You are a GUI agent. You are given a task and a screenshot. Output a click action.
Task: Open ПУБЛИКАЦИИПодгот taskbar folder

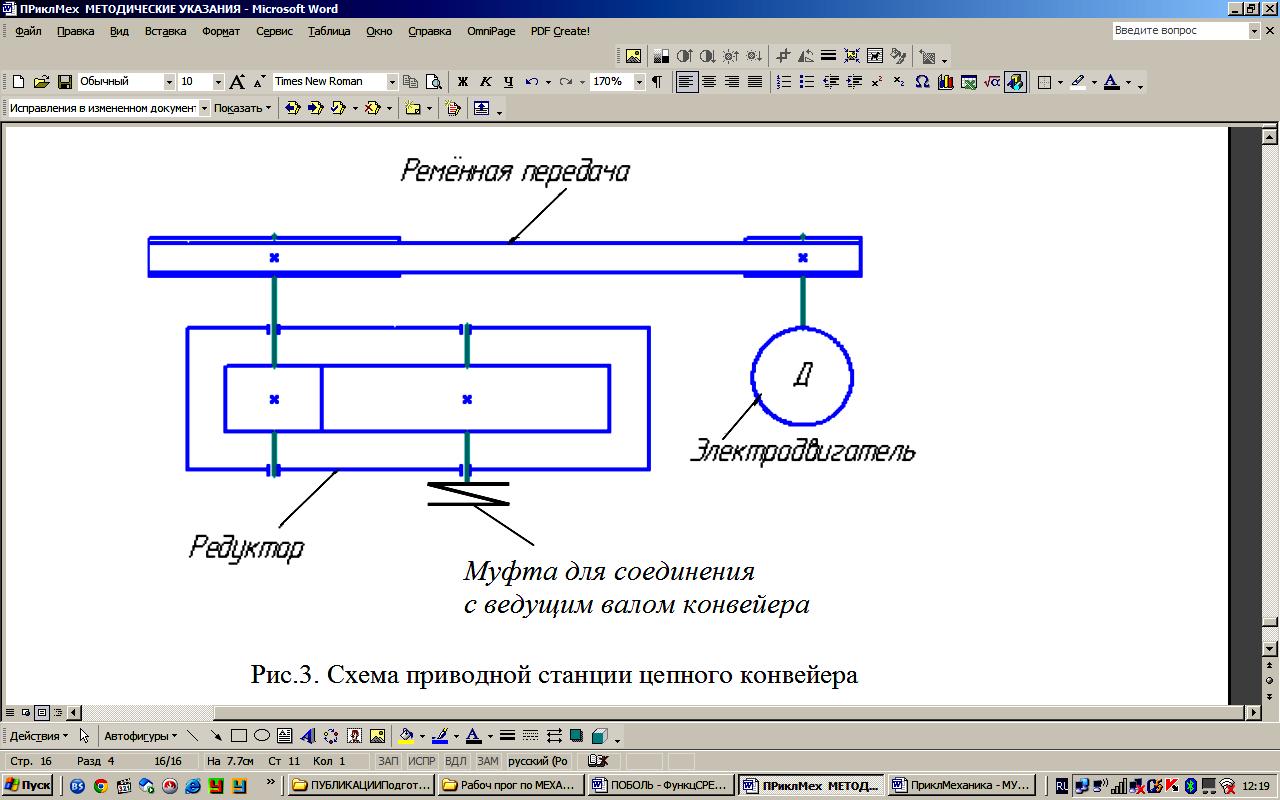click(x=361, y=786)
